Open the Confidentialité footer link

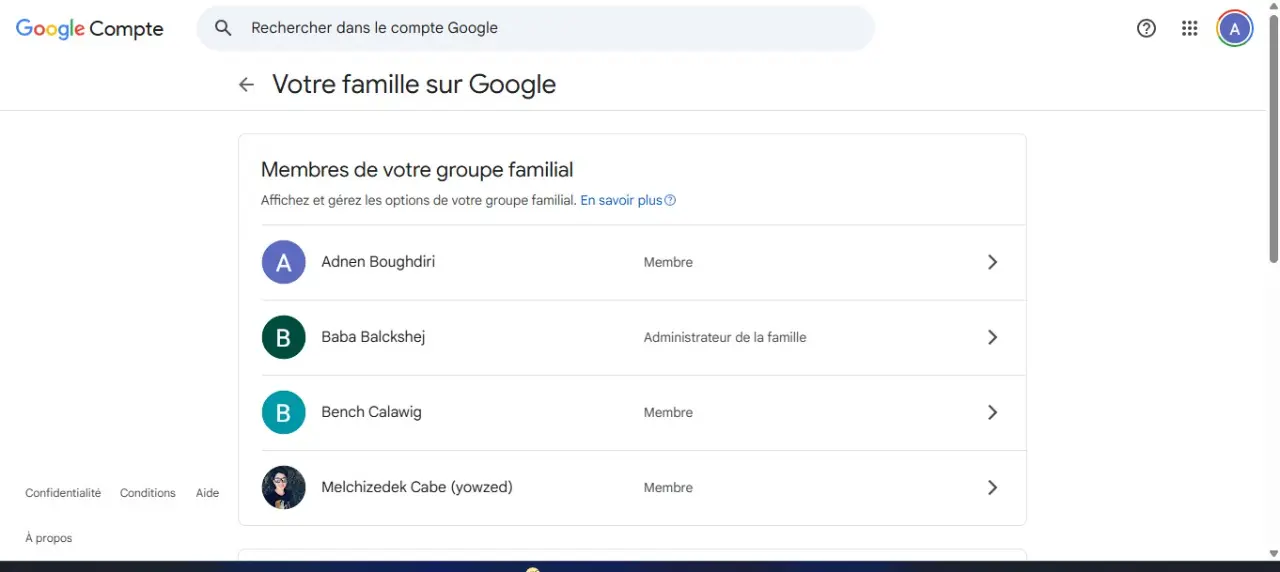point(63,493)
